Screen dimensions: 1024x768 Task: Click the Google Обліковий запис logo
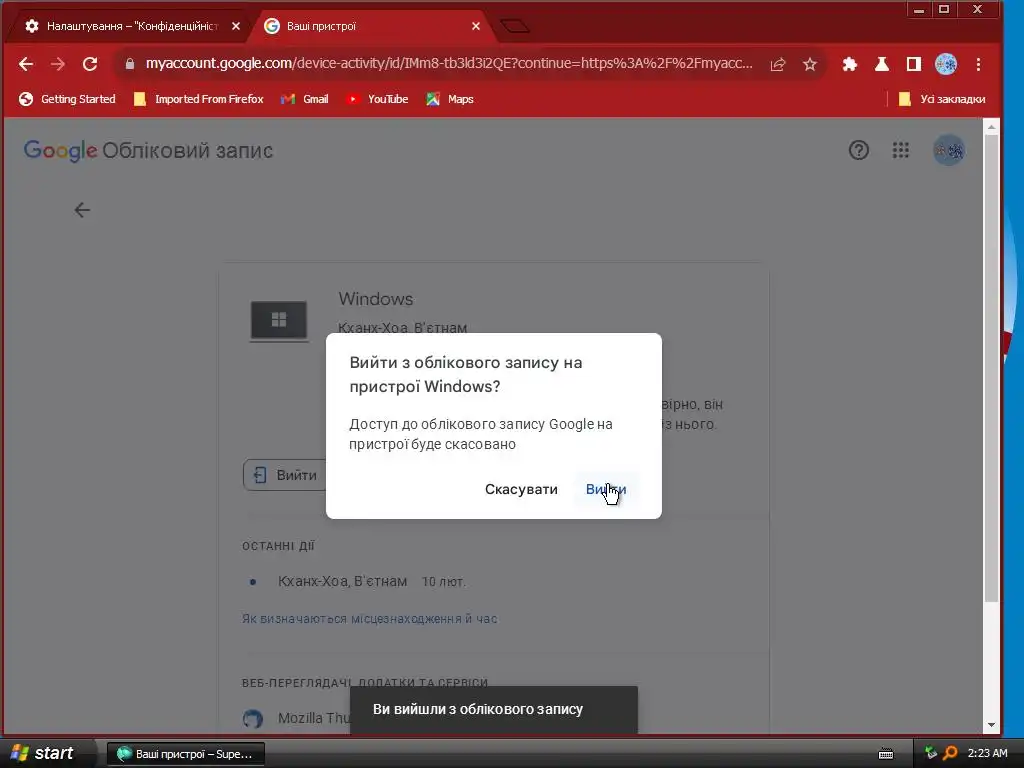(x=148, y=150)
